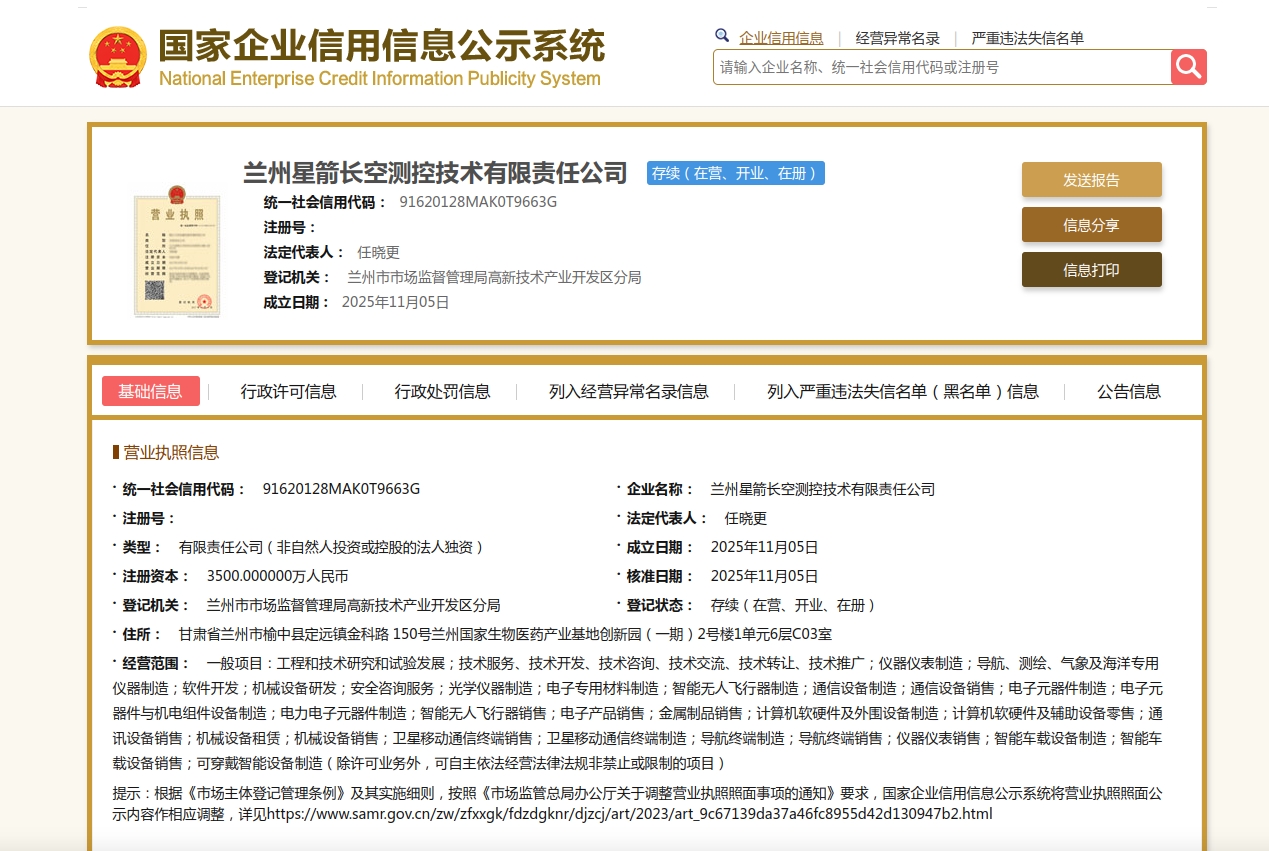1269x851 pixels.
Task: Open the business license thumbnail image
Action: 177,251
